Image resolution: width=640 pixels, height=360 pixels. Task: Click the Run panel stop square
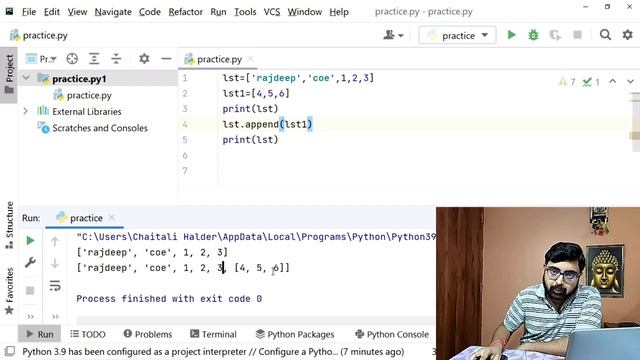click(30, 291)
